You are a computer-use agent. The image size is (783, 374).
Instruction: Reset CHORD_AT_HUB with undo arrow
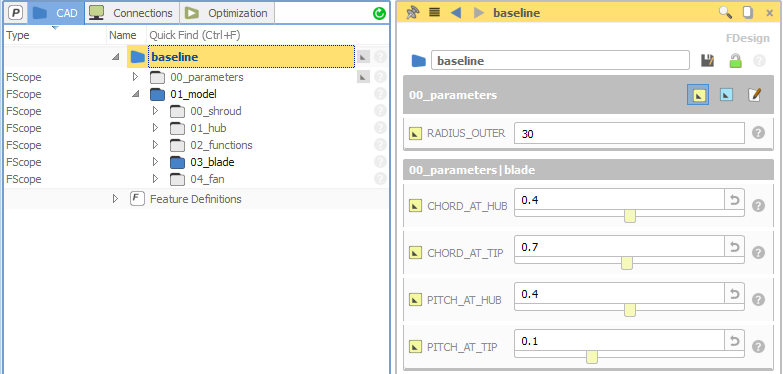(x=735, y=200)
